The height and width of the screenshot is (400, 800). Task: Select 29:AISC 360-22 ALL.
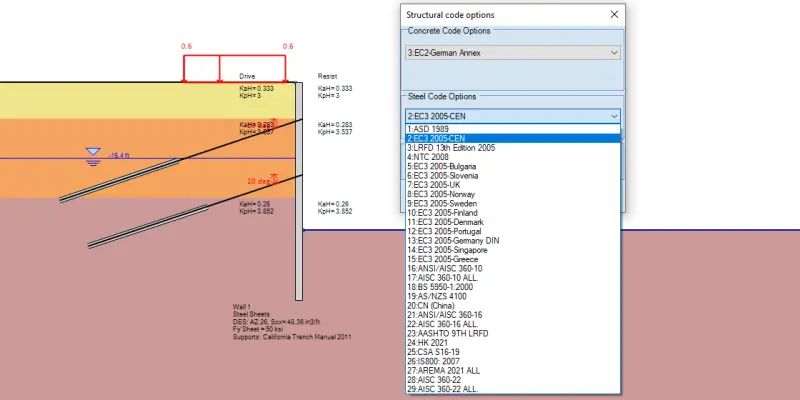[513, 389]
